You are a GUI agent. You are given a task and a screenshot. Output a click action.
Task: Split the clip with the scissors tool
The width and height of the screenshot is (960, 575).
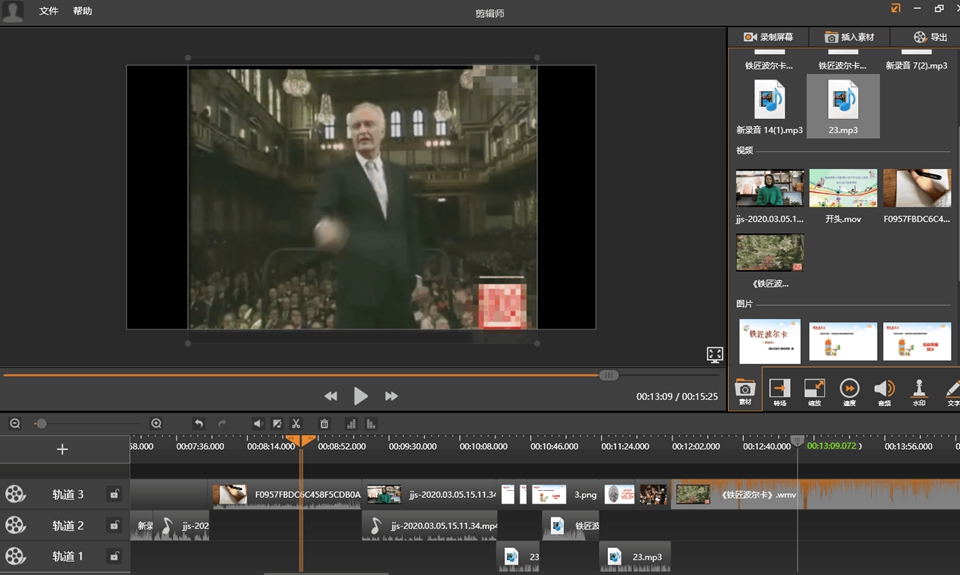(296, 423)
